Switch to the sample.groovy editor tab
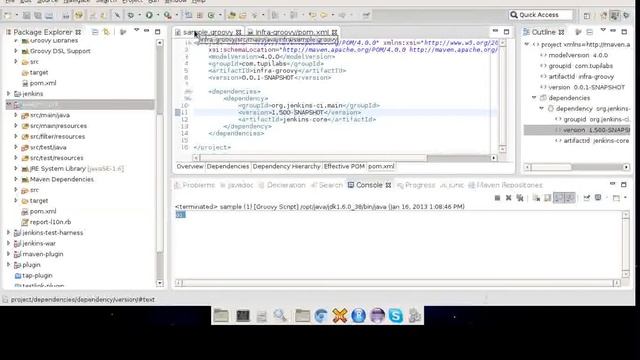The width and height of the screenshot is (640, 360). click(208, 32)
